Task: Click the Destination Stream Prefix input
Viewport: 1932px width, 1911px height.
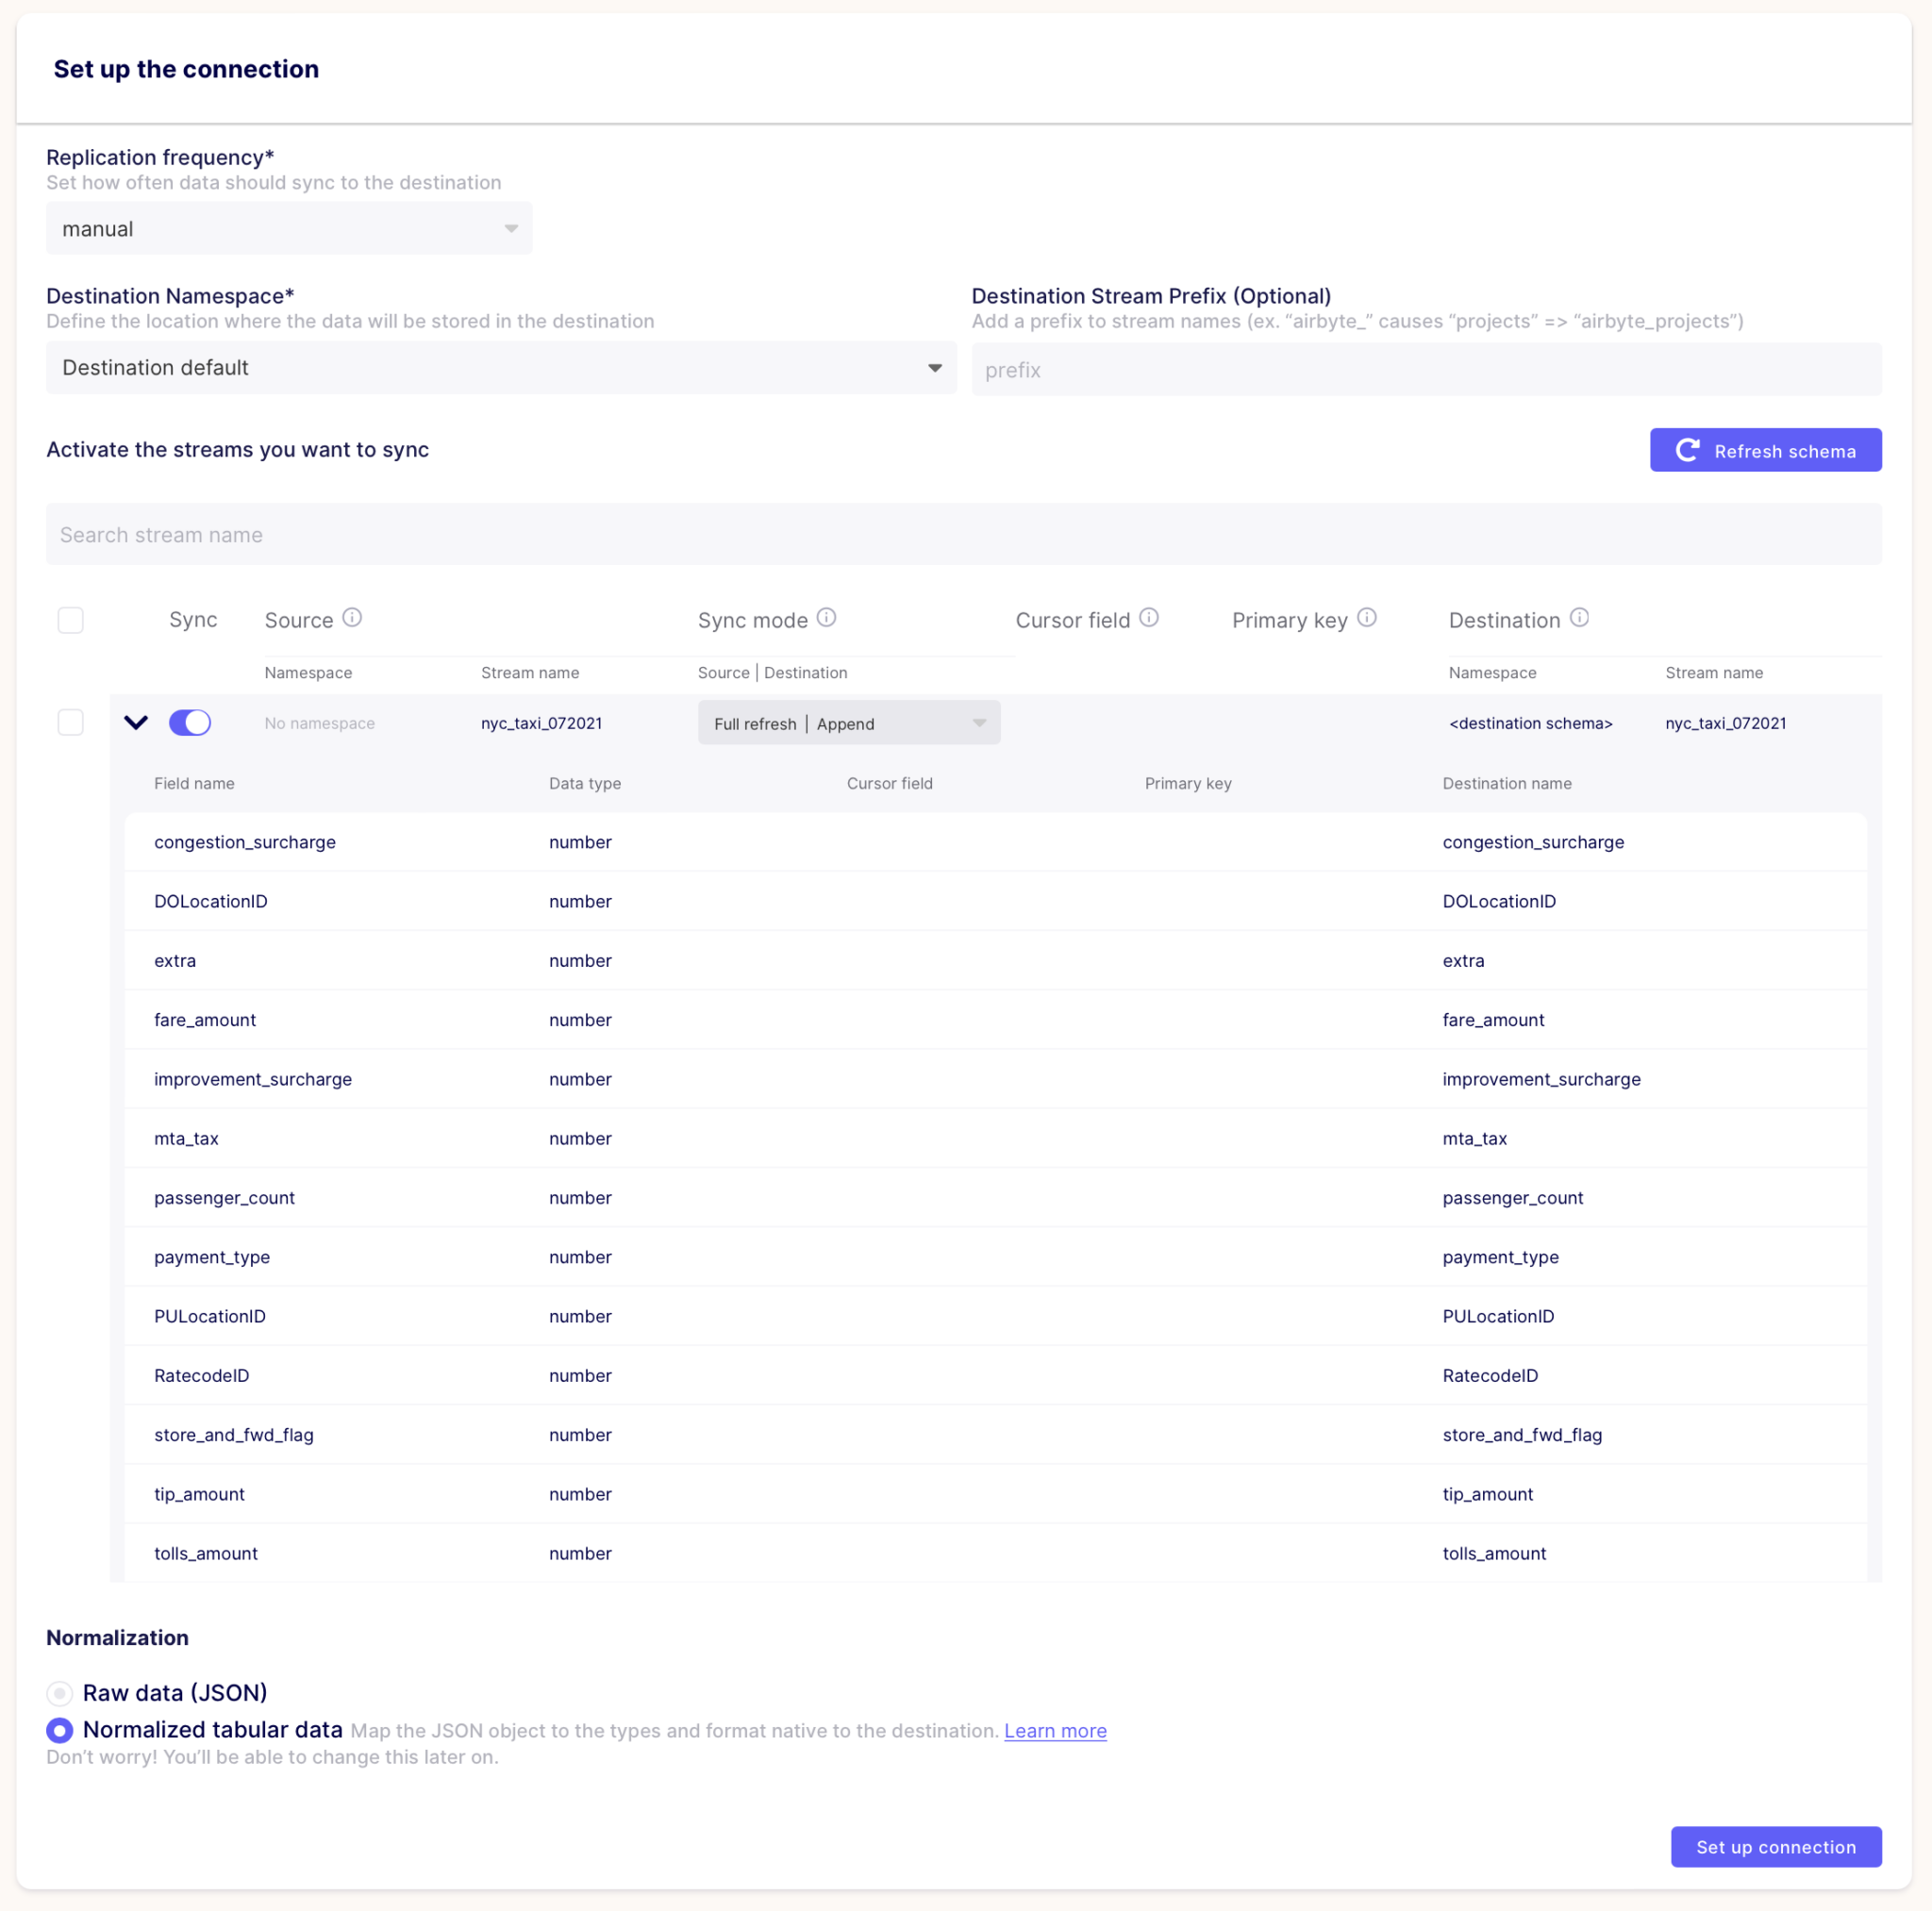Action: [x=1426, y=370]
